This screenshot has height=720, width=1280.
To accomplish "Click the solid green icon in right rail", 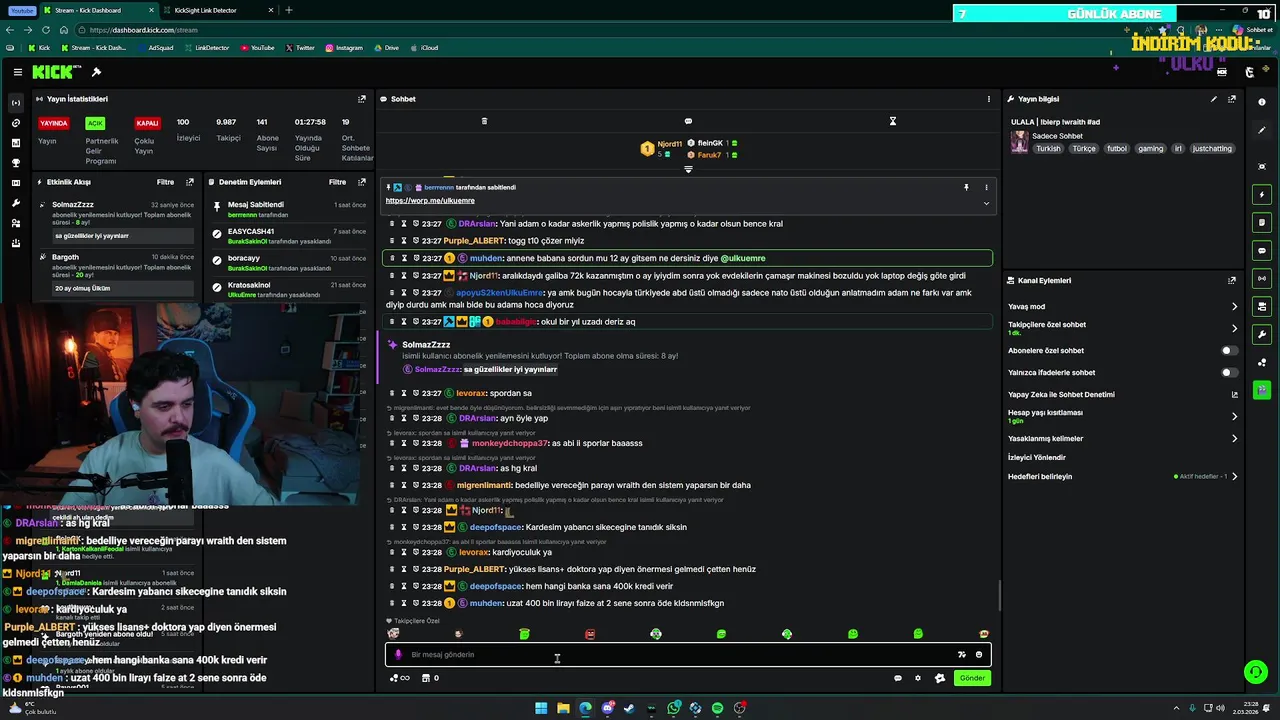I will (x=1262, y=390).
